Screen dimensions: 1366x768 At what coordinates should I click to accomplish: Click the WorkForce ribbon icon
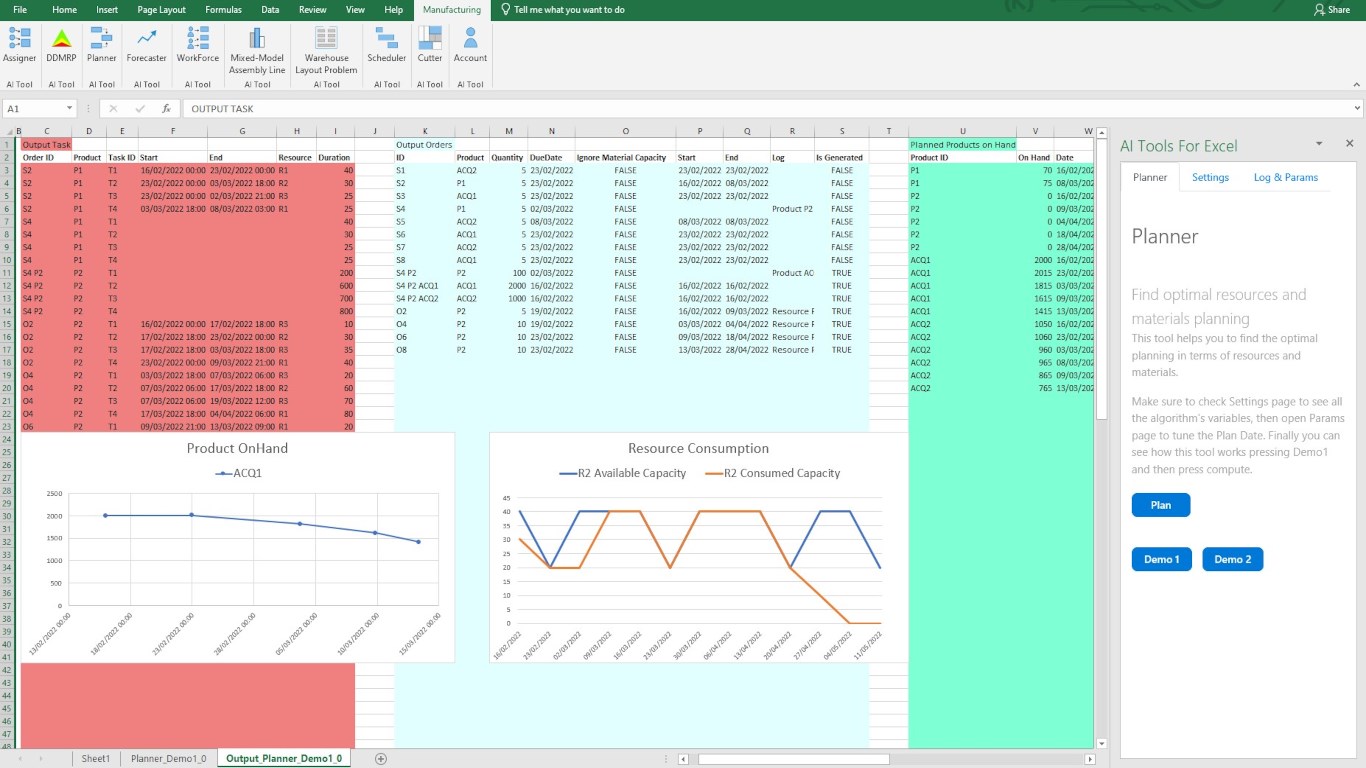[198, 46]
